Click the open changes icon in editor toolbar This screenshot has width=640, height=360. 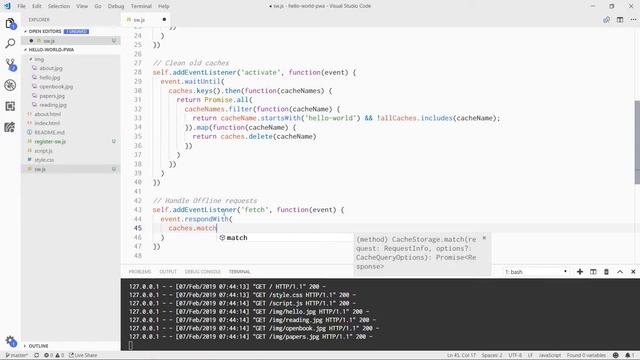click(x=607, y=20)
